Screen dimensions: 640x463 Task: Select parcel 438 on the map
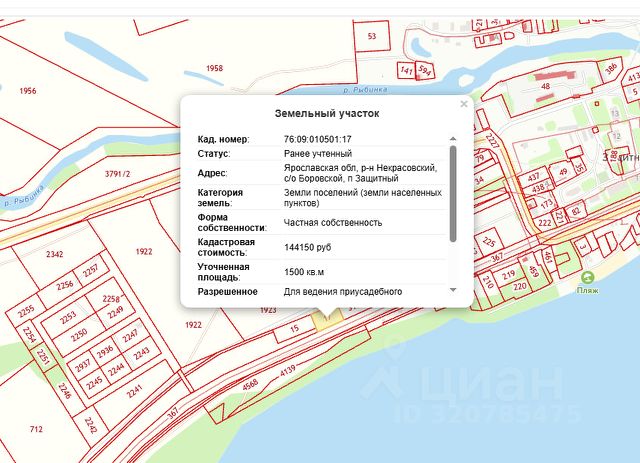click(x=538, y=188)
